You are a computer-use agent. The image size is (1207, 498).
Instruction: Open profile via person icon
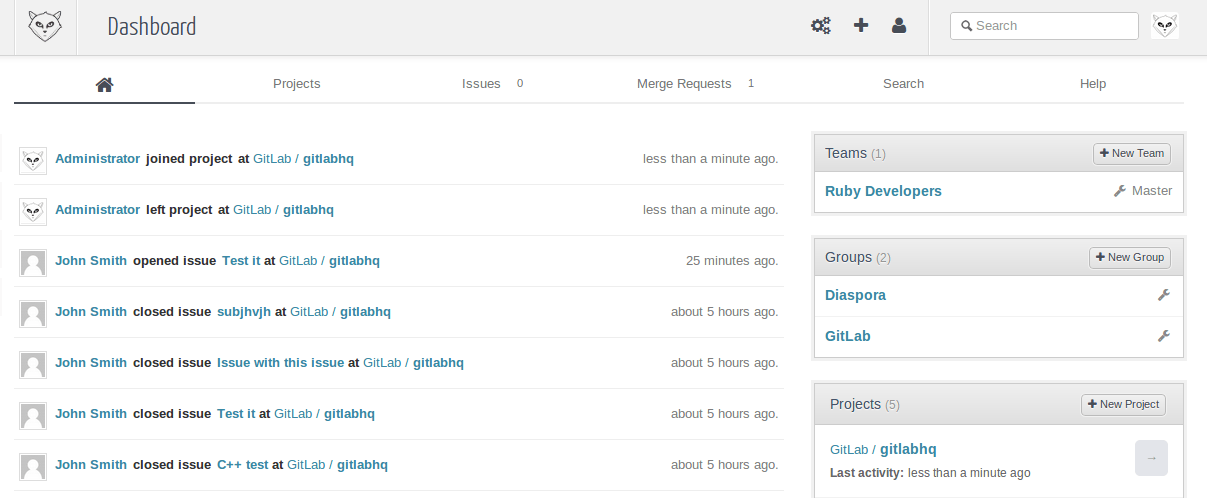point(898,26)
